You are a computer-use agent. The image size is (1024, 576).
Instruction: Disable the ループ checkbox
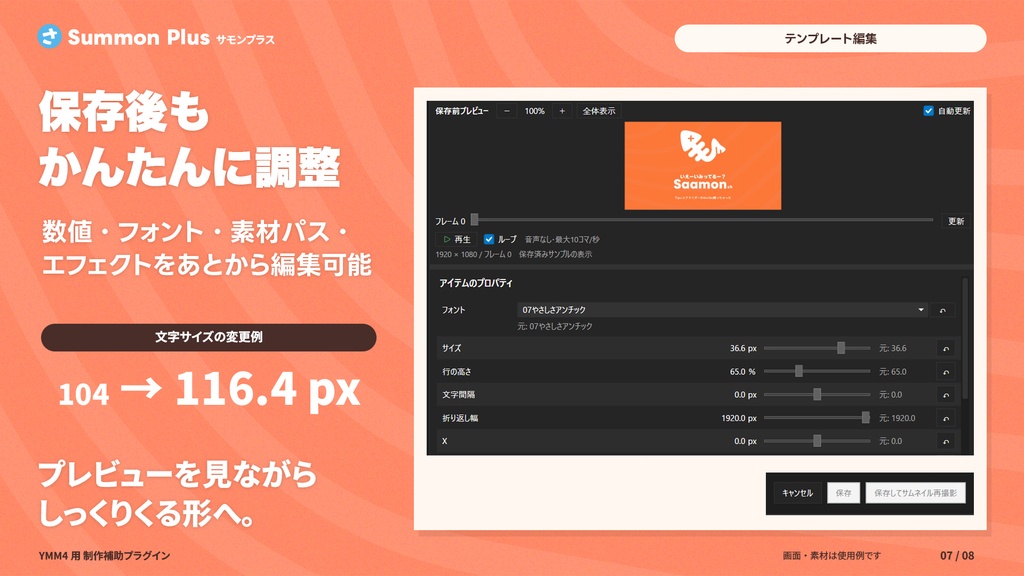click(x=488, y=239)
